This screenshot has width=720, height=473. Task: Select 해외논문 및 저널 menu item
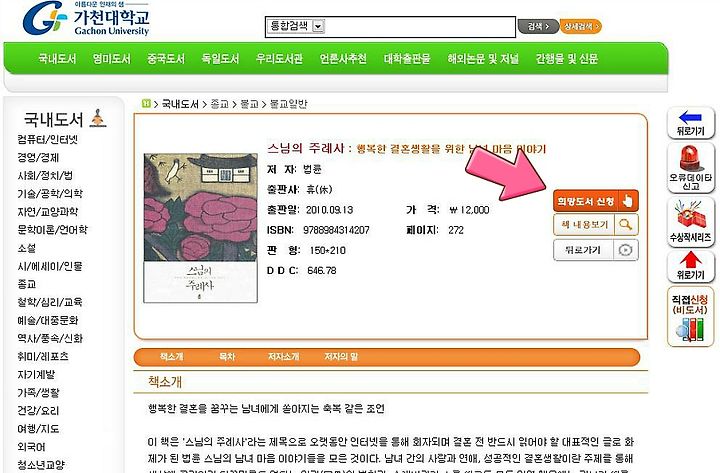pos(483,59)
